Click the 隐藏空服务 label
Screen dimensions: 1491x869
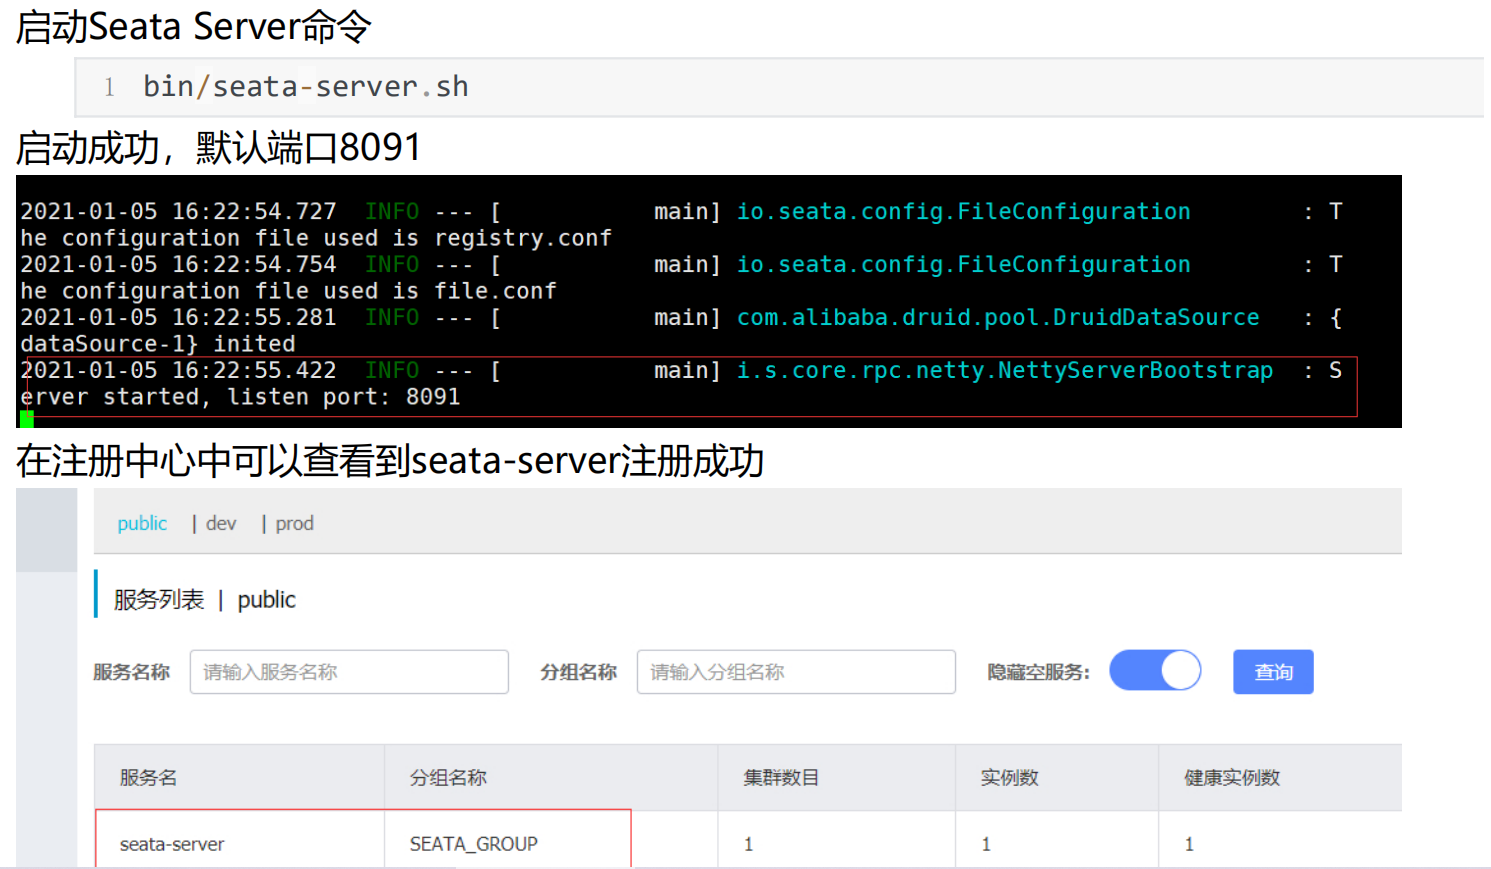coord(1038,672)
